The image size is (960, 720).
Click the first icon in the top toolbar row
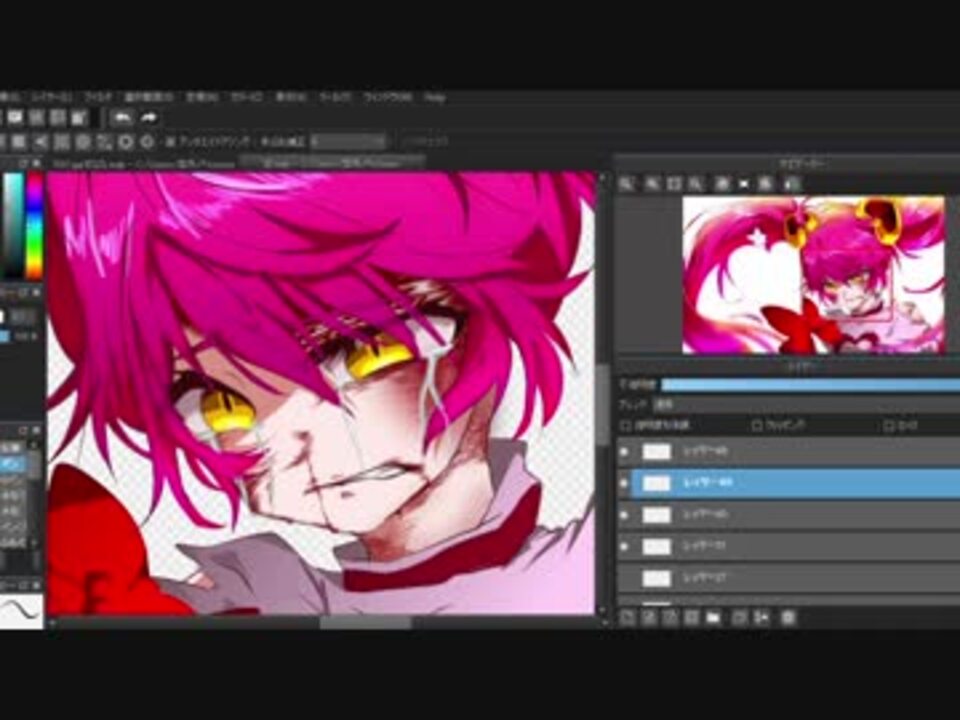tap(15, 118)
